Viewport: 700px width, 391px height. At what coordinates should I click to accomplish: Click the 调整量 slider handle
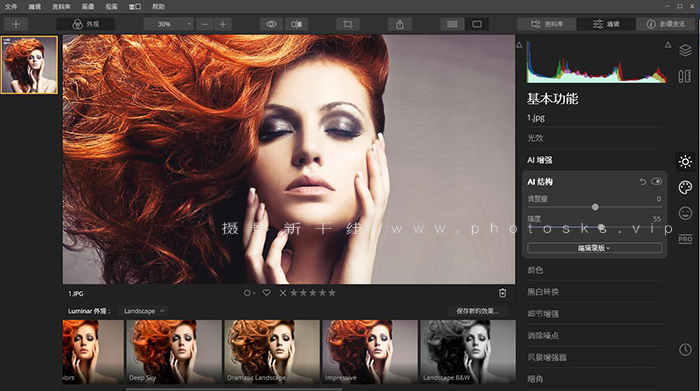point(595,207)
